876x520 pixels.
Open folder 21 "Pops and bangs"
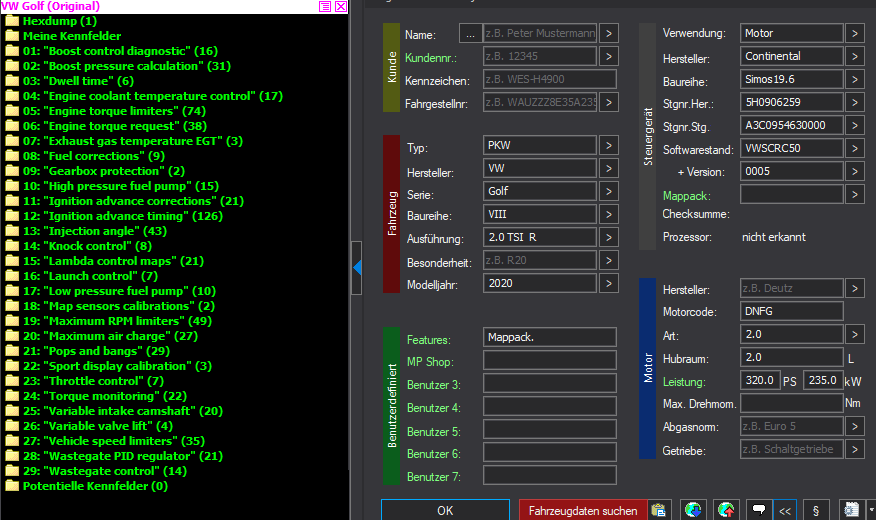88,351
